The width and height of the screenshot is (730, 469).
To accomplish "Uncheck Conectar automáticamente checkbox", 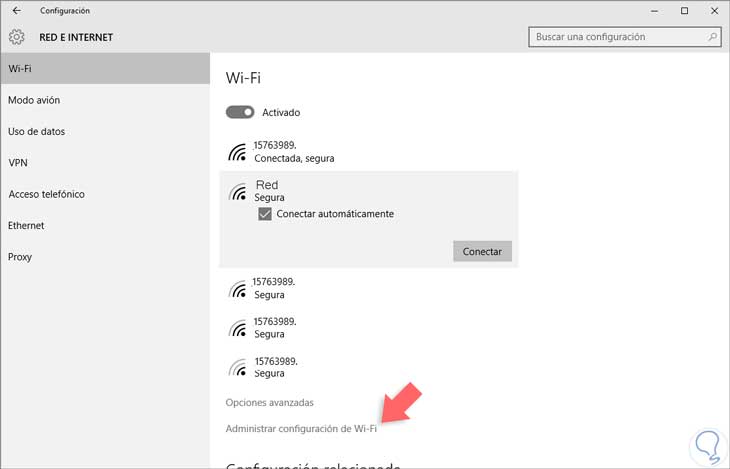I will 265,214.
